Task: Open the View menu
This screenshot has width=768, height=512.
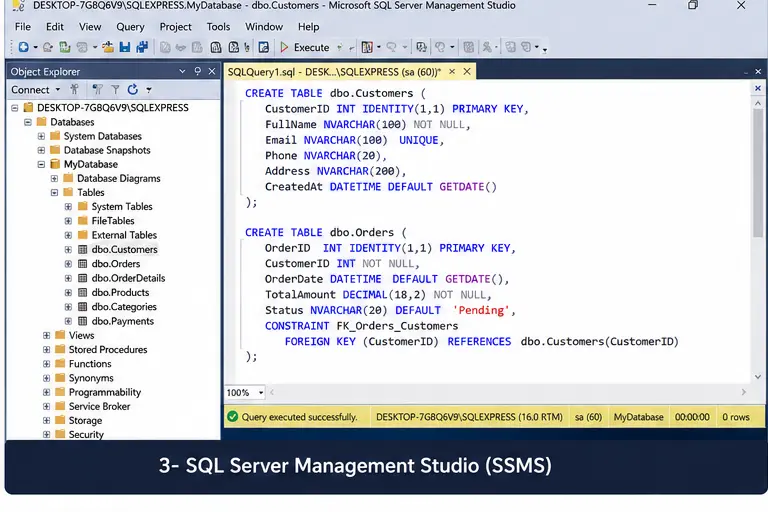Action: point(90,26)
